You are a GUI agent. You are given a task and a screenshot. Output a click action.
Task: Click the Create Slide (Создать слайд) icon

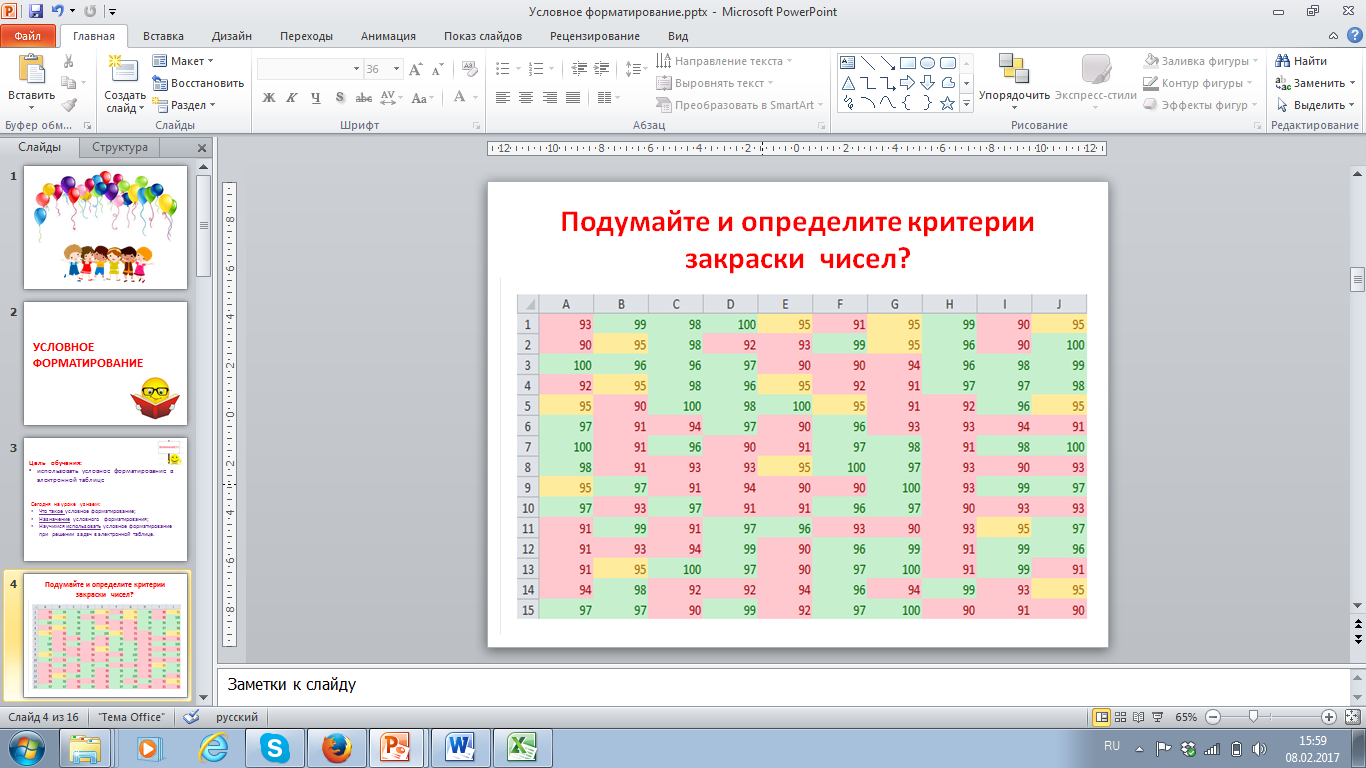124,70
